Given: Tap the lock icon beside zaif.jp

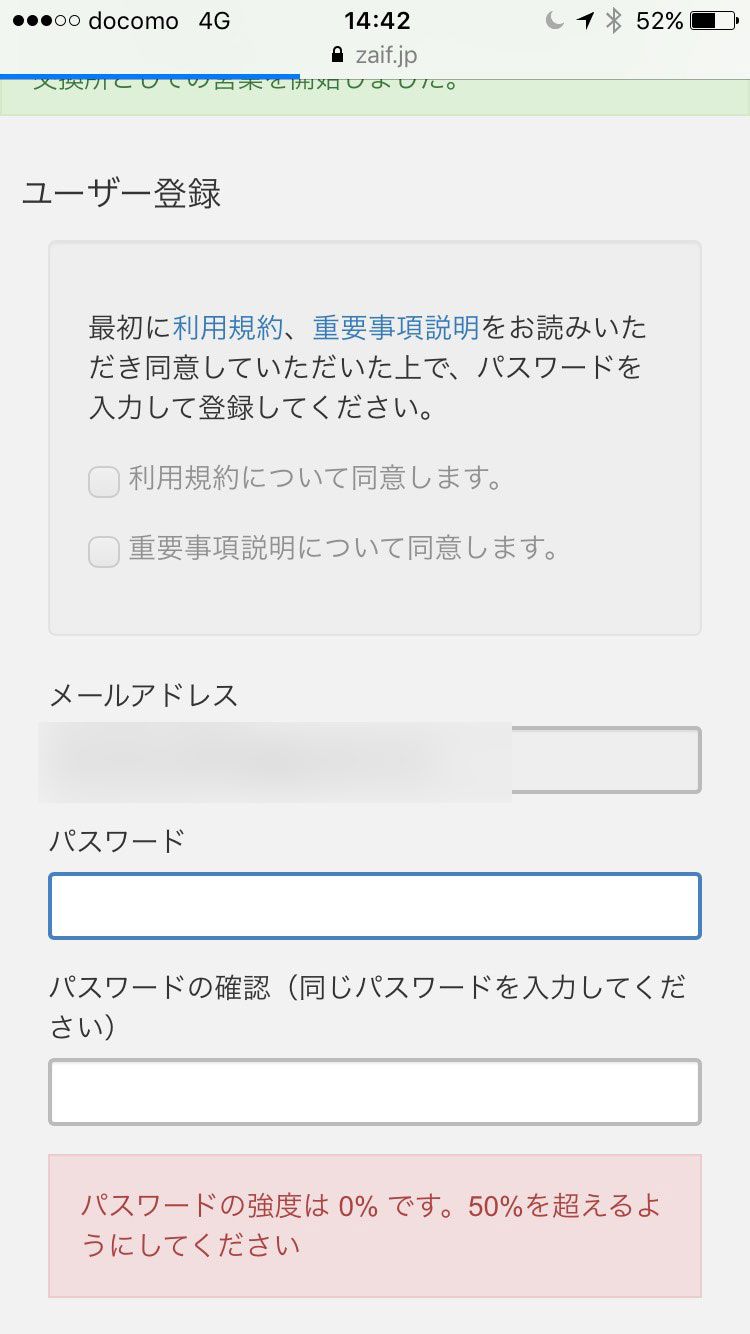Looking at the screenshot, I should (335, 54).
